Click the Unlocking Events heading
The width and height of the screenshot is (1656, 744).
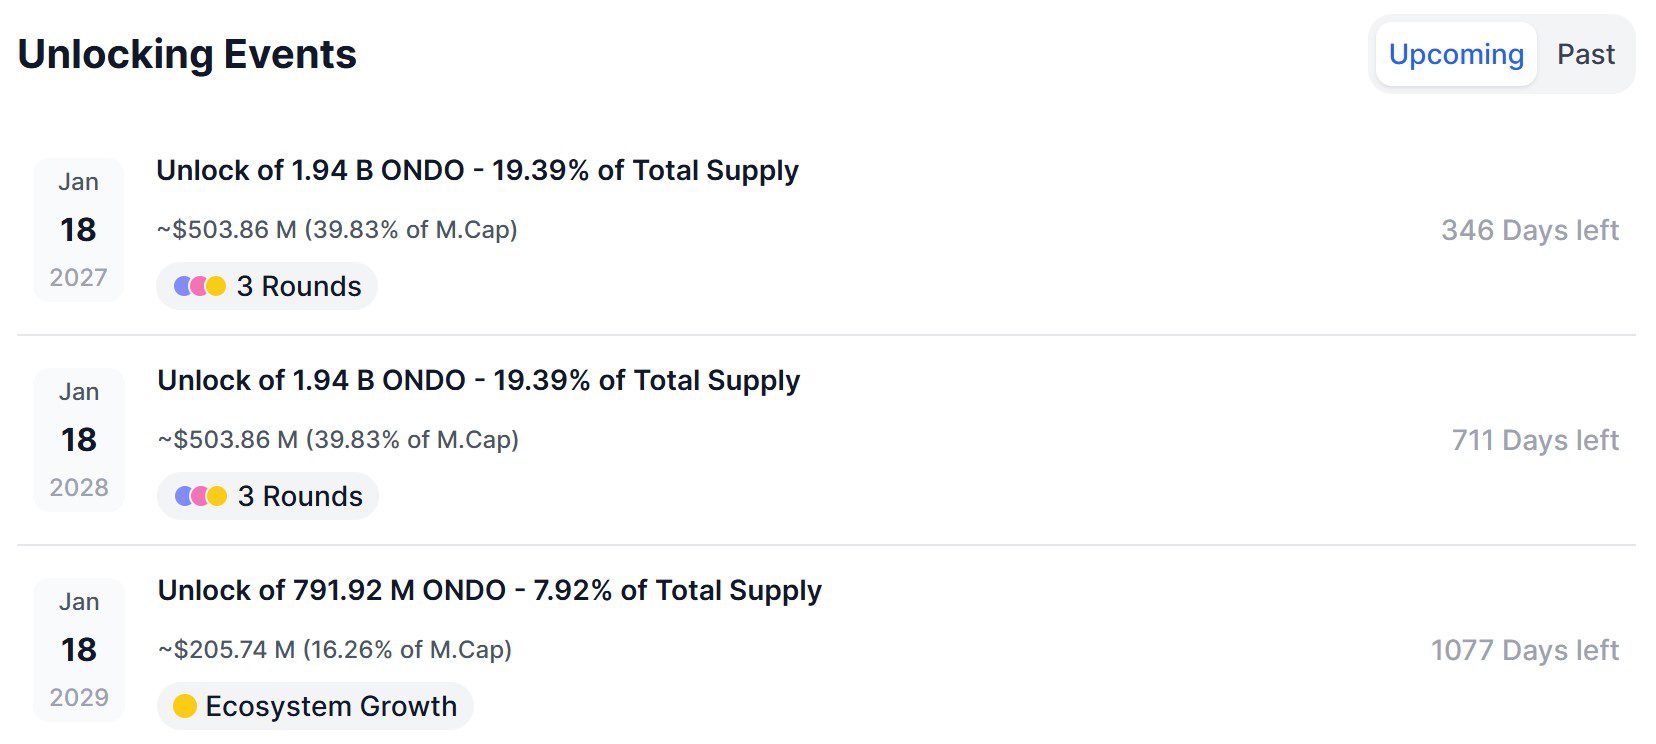tap(187, 54)
